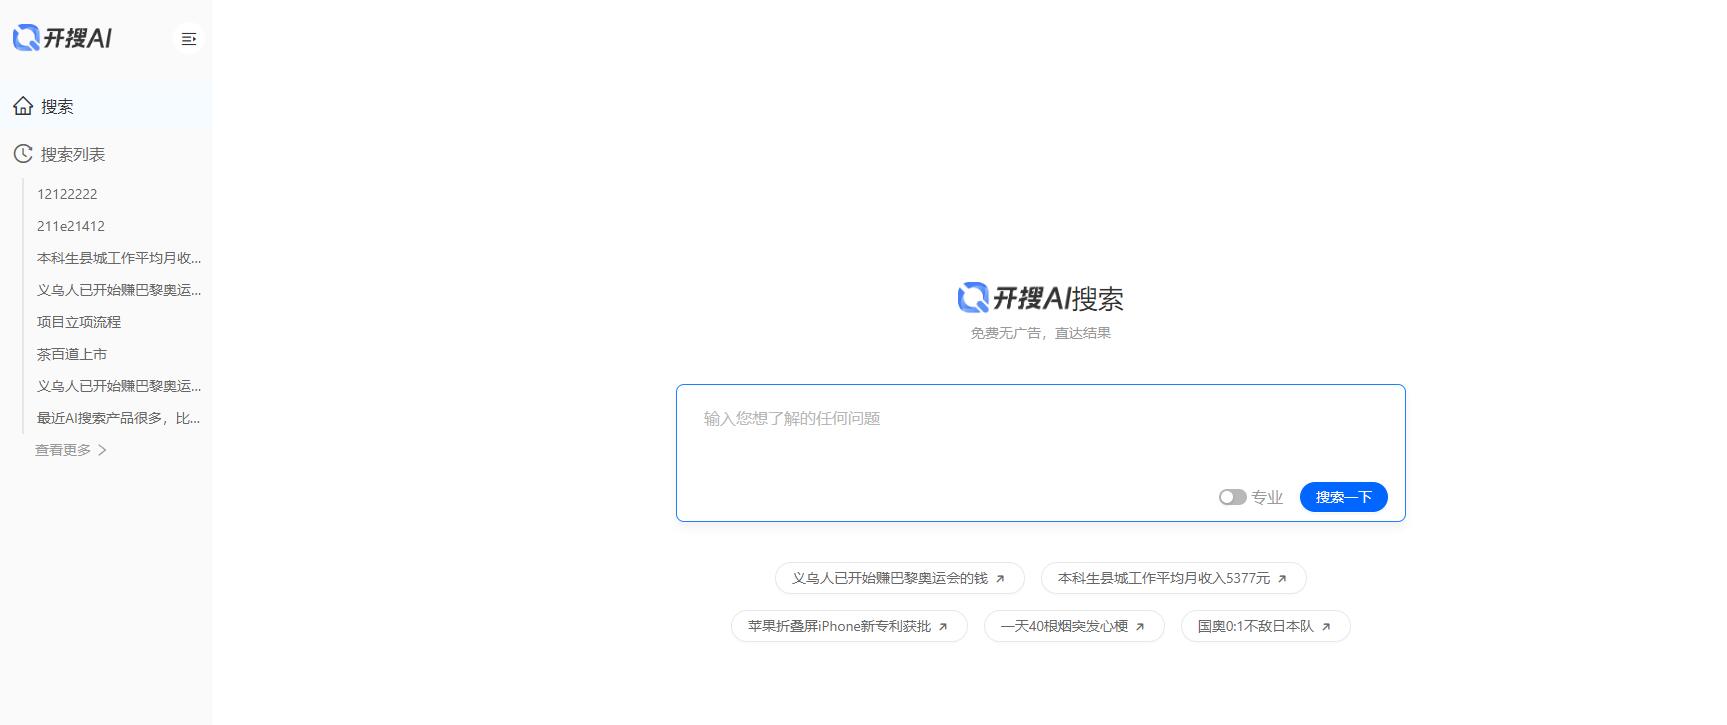
Task: Click arrow icon on 义乌人已开始赚巴黎奥运会的钱 chip
Action: (x=1000, y=579)
